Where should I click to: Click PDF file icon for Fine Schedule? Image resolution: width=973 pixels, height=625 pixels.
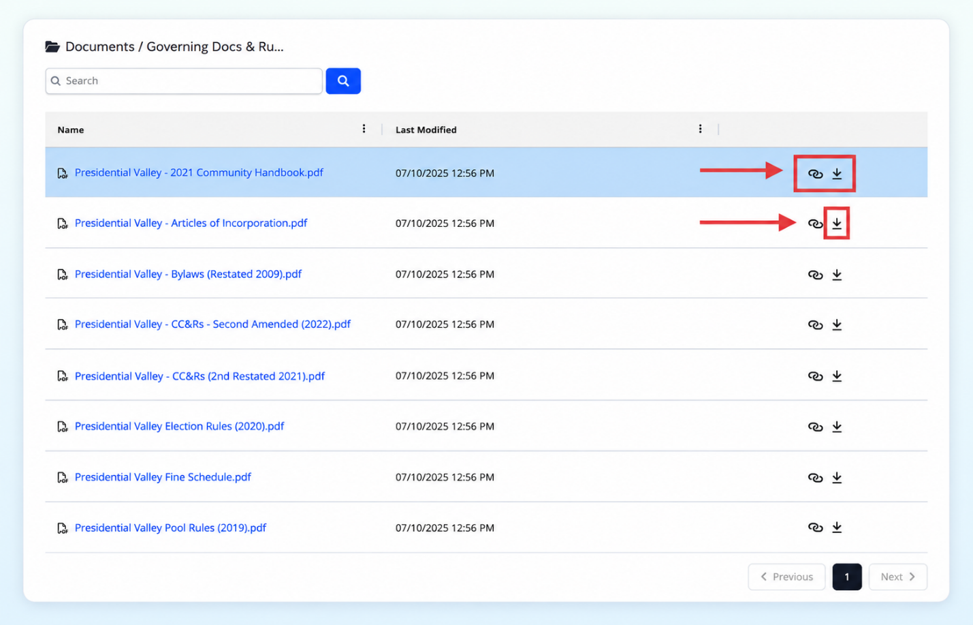[62, 477]
